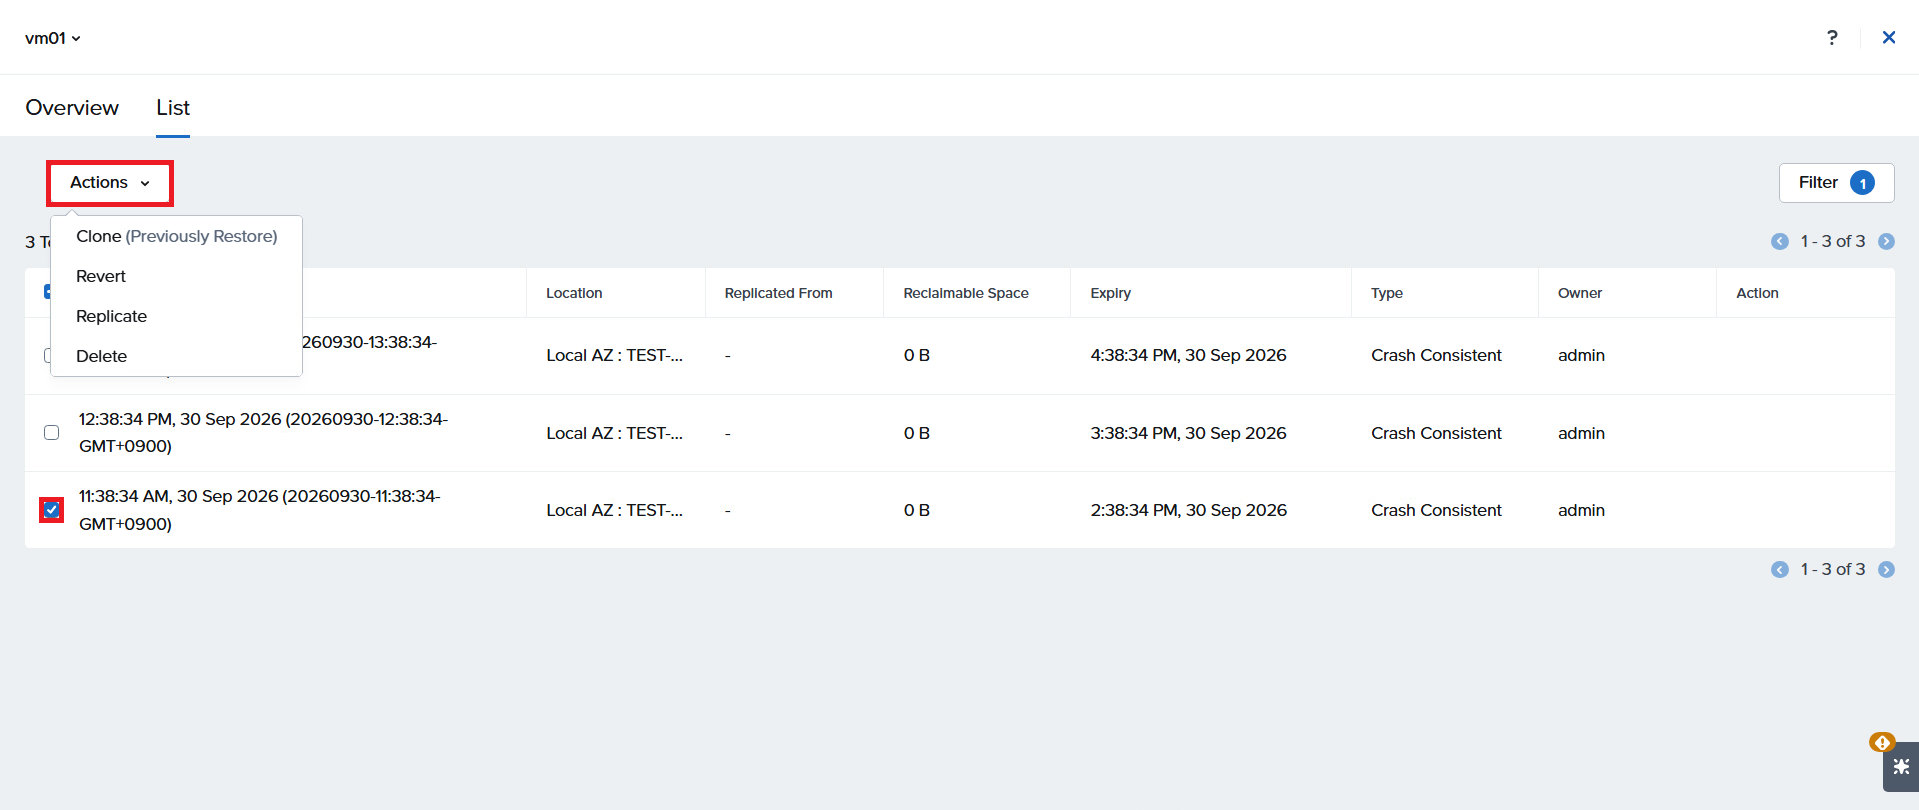
Task: Click the Location column header
Action: pyautogui.click(x=574, y=293)
